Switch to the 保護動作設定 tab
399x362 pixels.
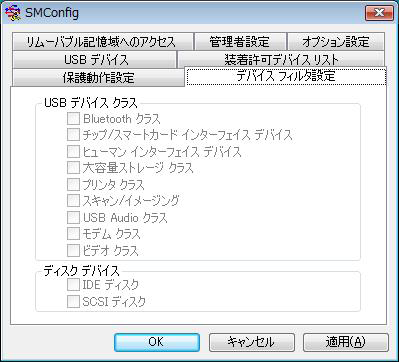(x=98, y=78)
